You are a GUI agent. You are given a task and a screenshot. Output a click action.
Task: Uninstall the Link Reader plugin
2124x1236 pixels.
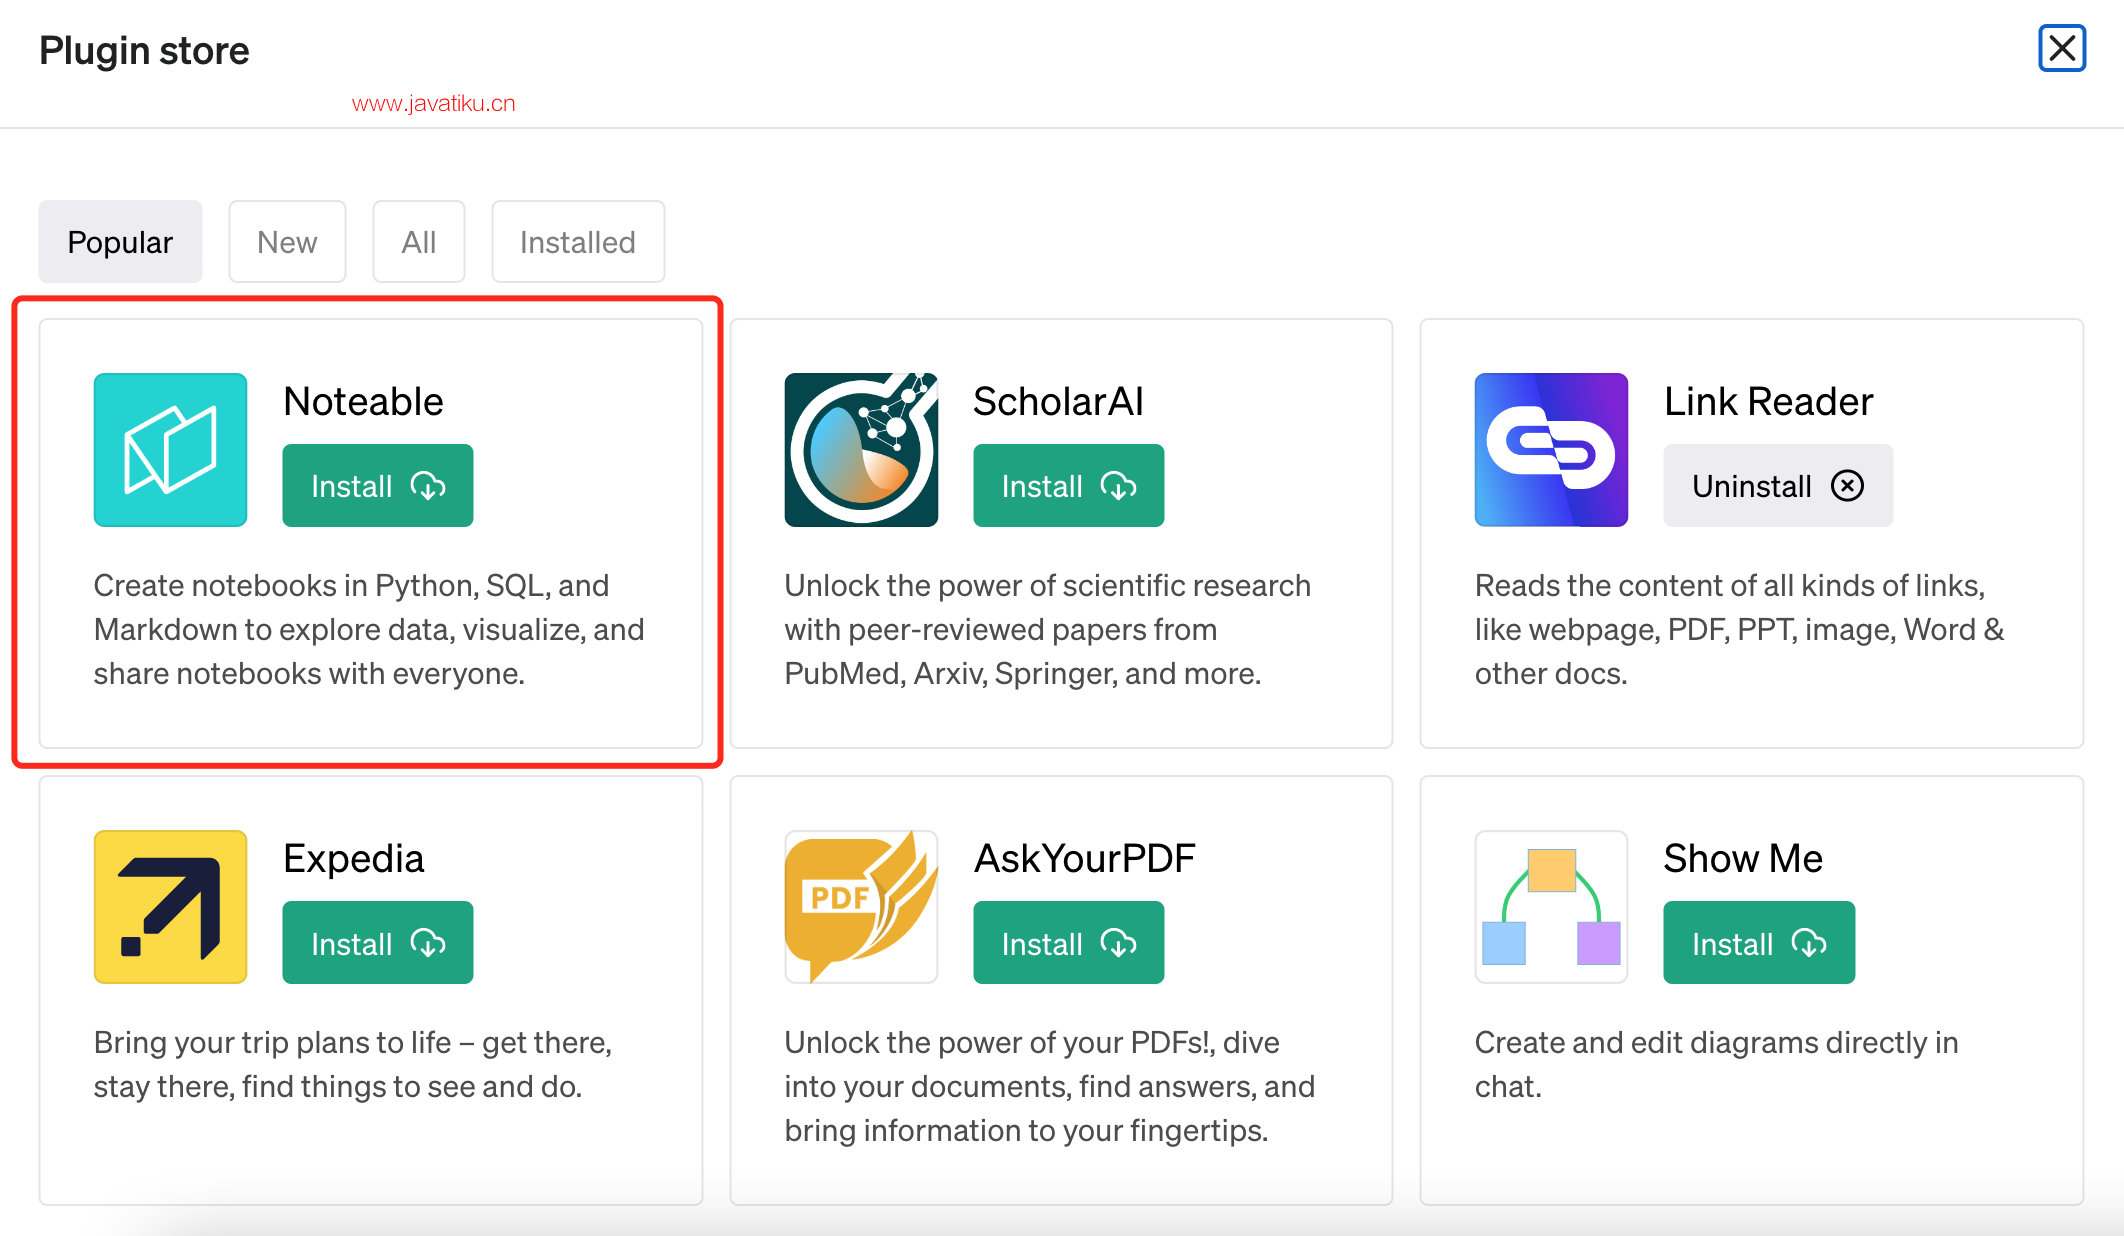[x=1778, y=486]
